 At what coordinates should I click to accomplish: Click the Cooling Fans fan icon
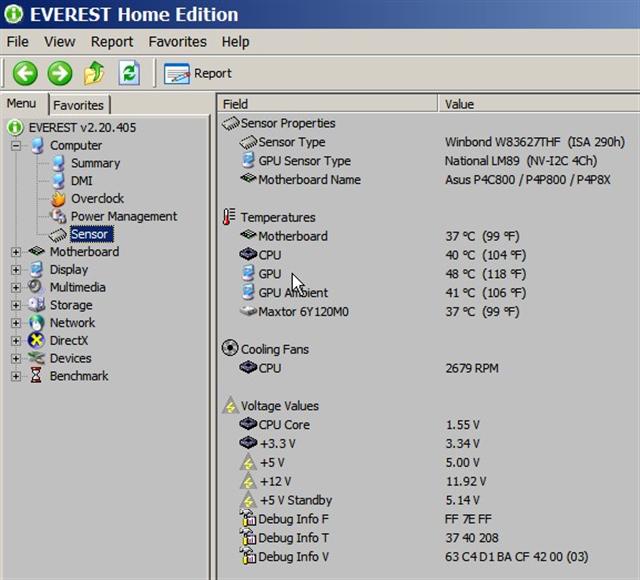(230, 349)
